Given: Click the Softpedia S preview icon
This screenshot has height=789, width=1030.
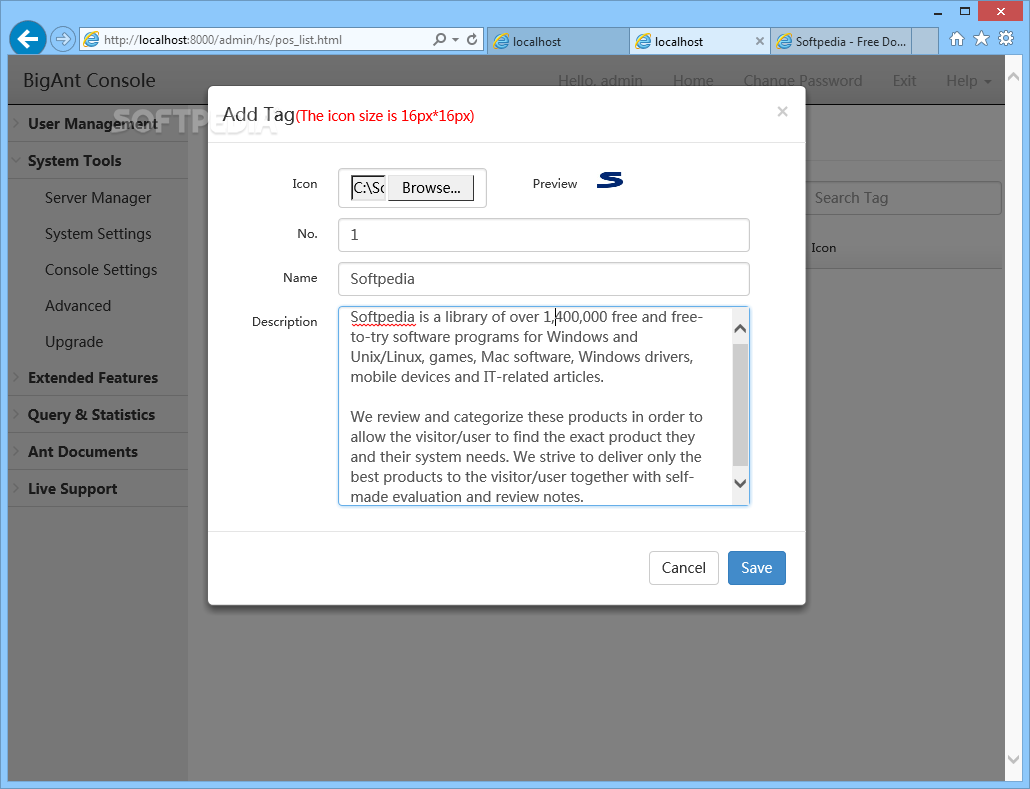Looking at the screenshot, I should [610, 180].
